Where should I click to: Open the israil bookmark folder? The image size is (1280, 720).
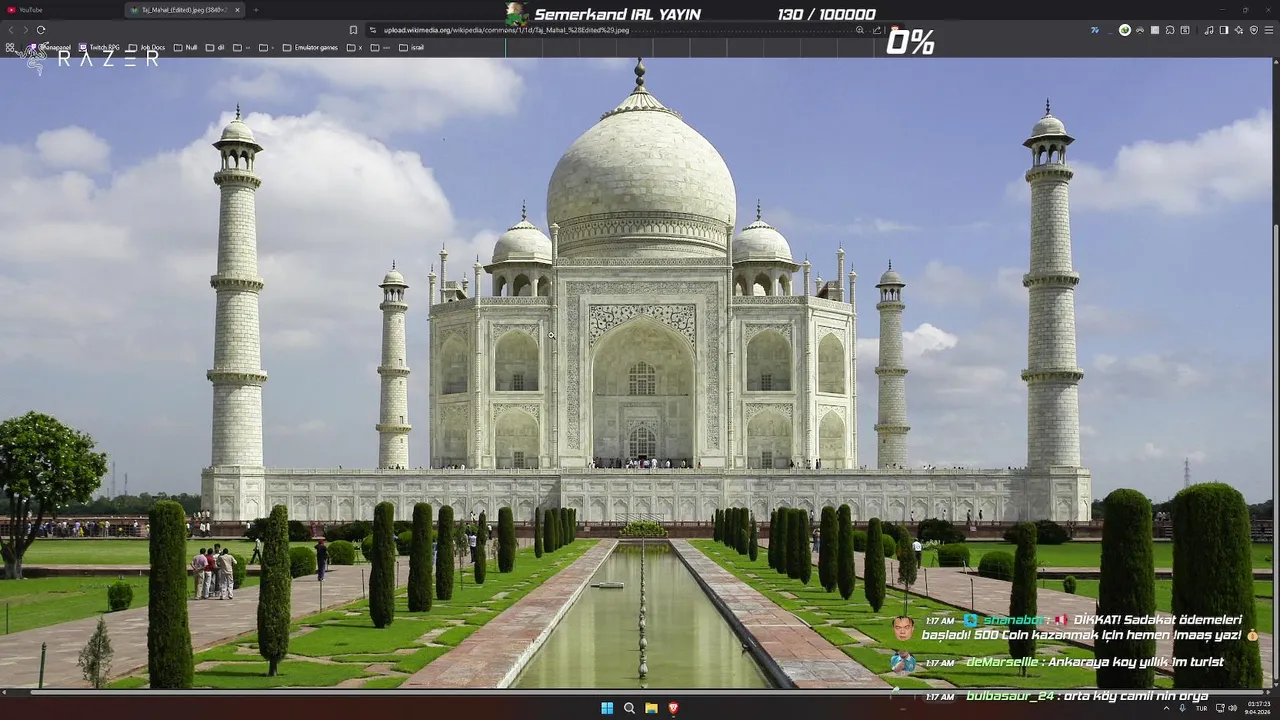(x=411, y=47)
